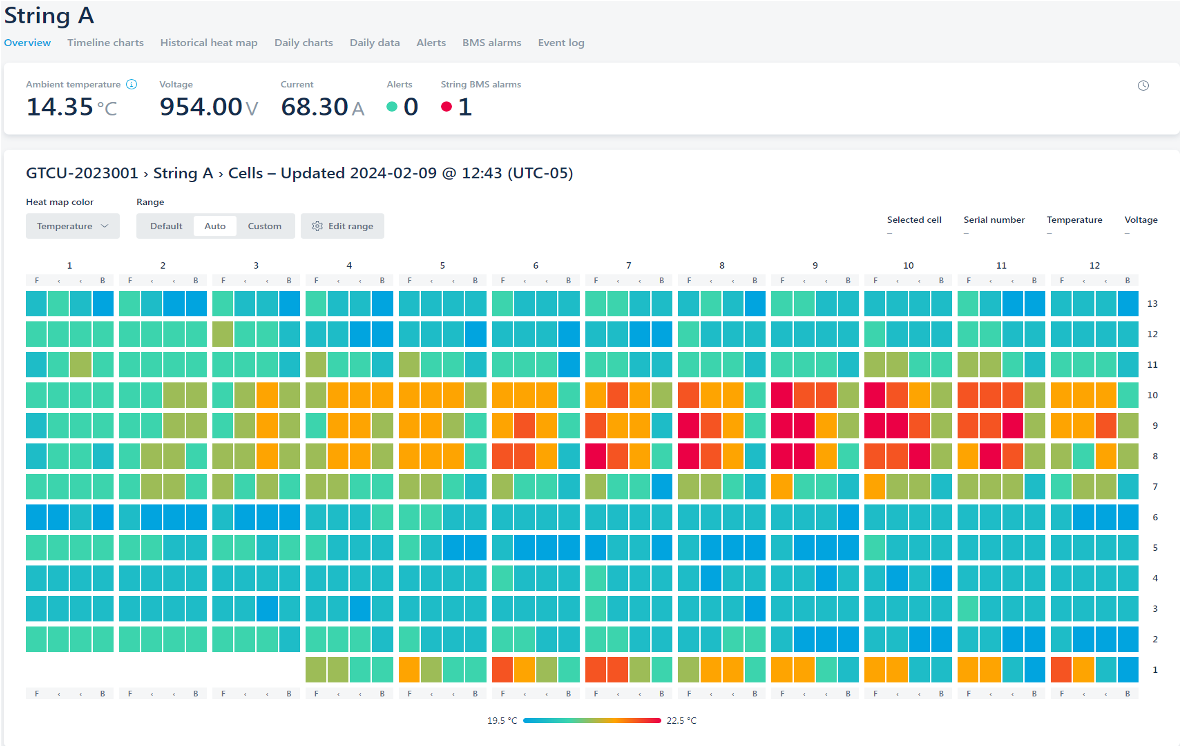This screenshot has height=746, width=1180.
Task: Go to the BMS alarms tab
Action: click(x=491, y=43)
